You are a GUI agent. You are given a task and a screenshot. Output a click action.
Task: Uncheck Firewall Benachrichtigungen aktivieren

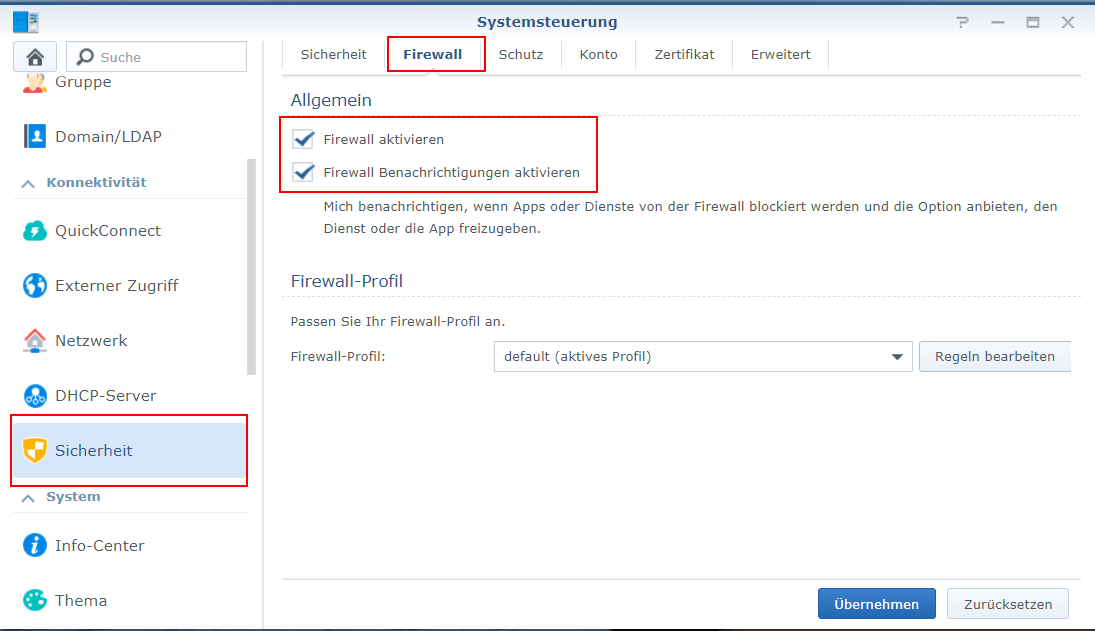pos(303,172)
